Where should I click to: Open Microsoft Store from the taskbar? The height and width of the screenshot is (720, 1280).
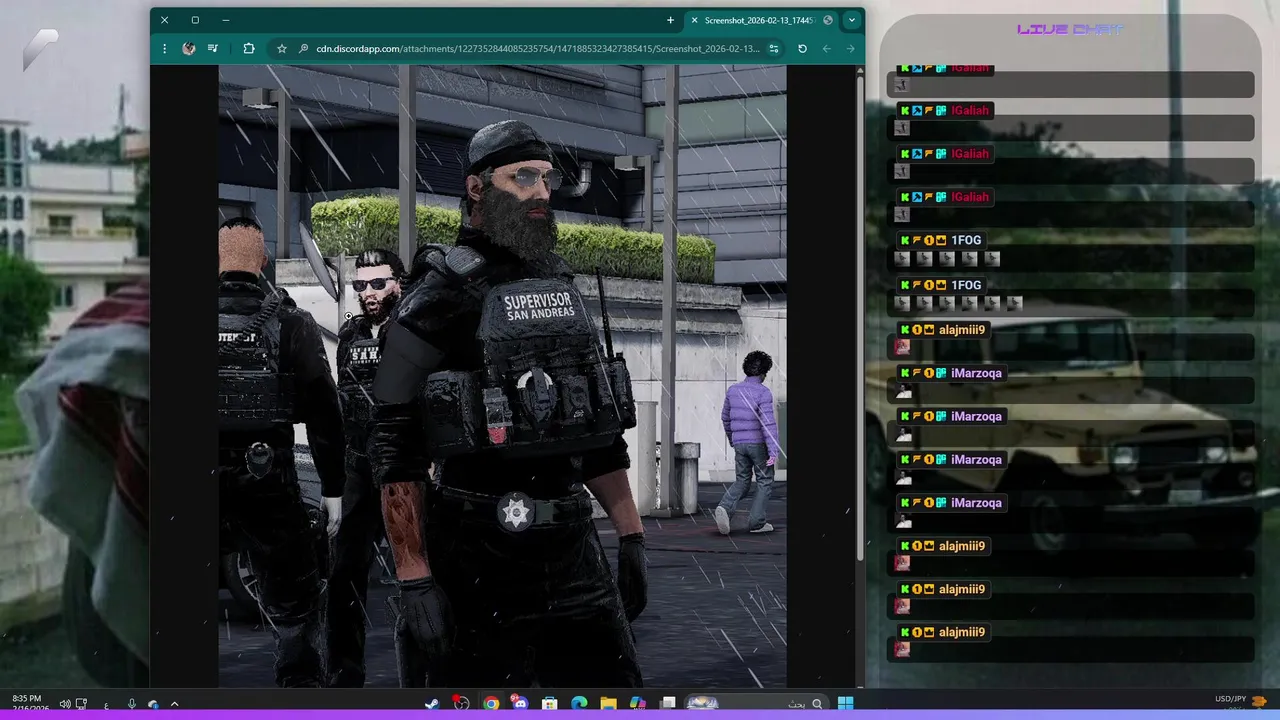[550, 704]
